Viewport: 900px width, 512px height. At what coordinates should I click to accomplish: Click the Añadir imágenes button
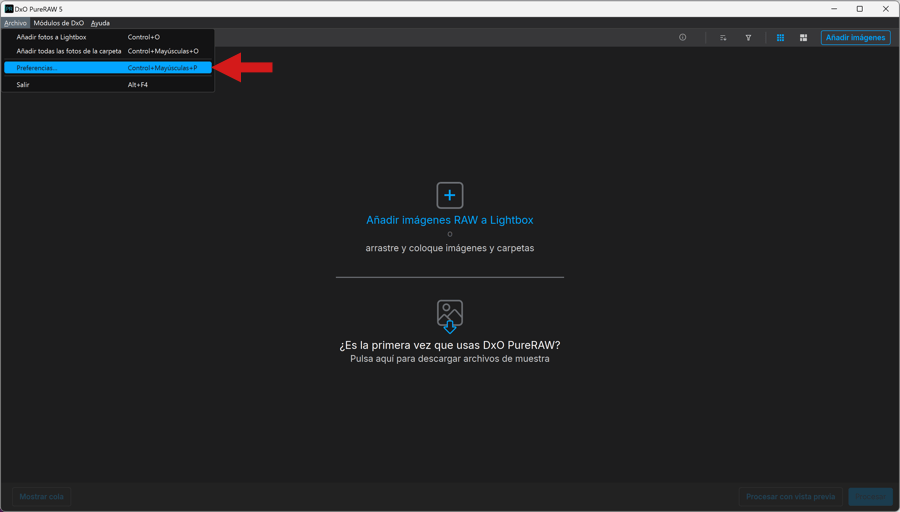[855, 37]
